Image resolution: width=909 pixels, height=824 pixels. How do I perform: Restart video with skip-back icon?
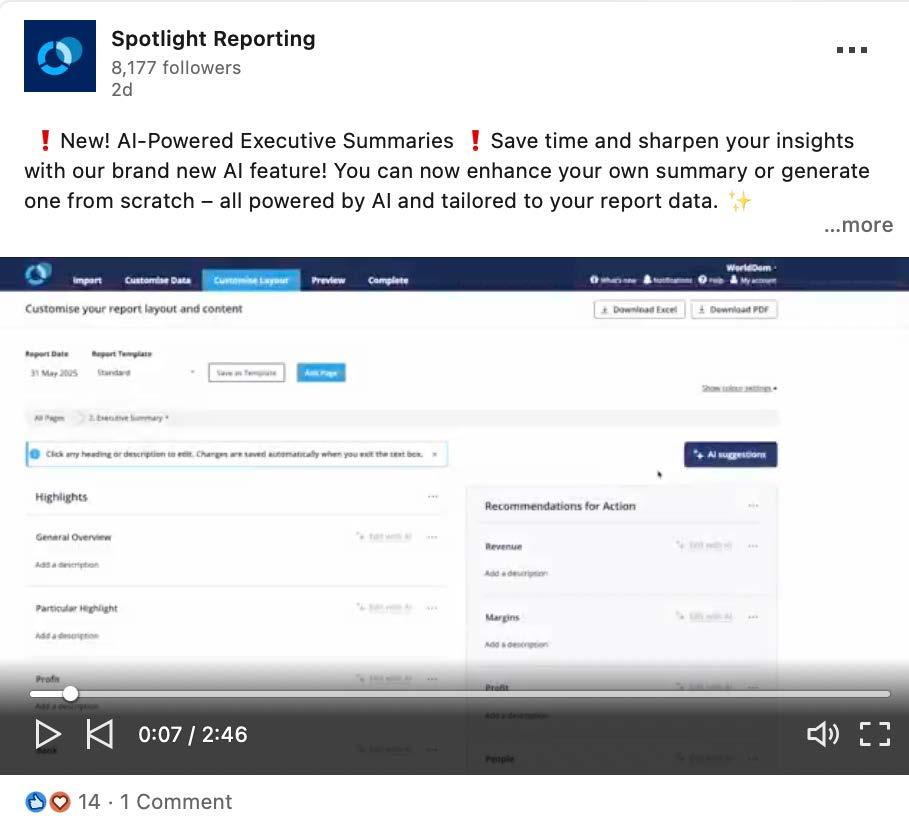(100, 734)
